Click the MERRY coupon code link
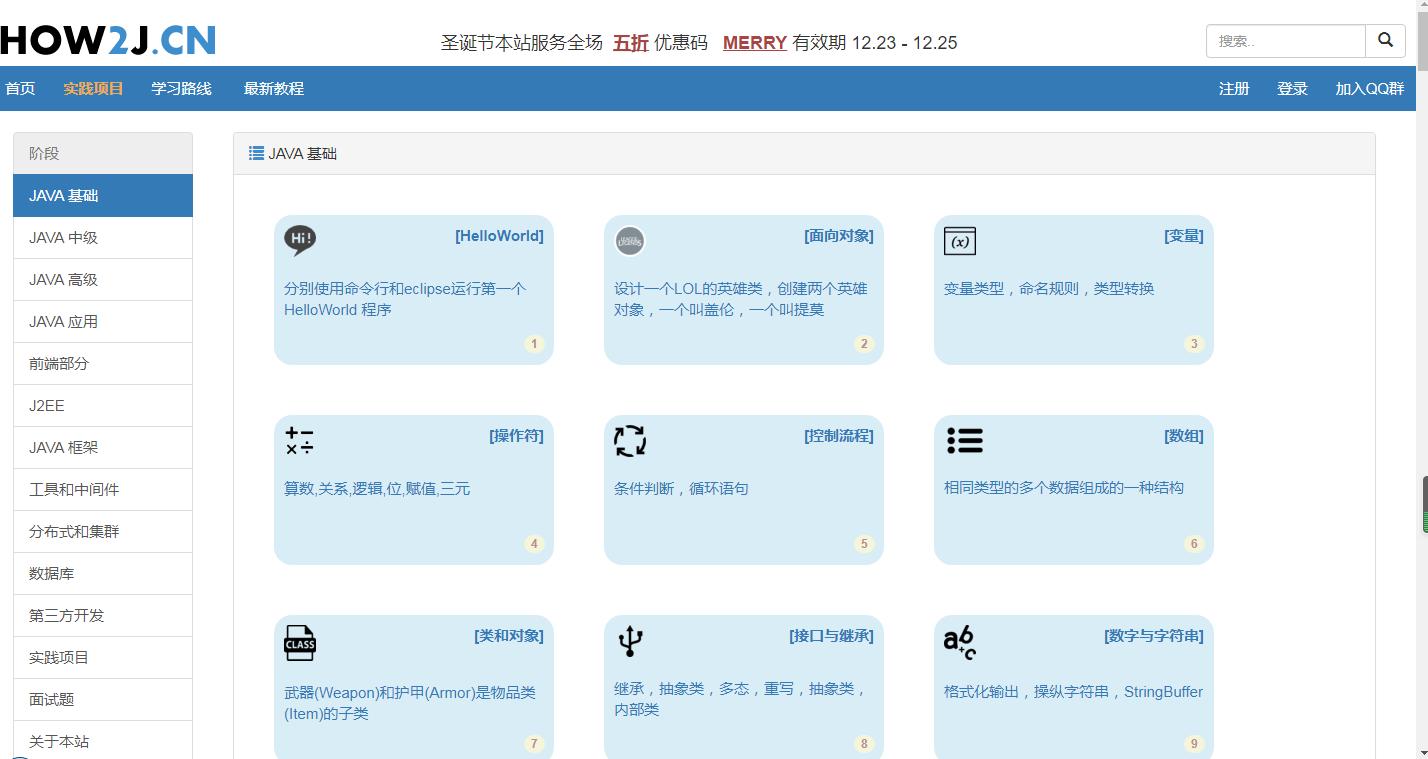Image resolution: width=1428 pixels, height=759 pixels. 754,43
